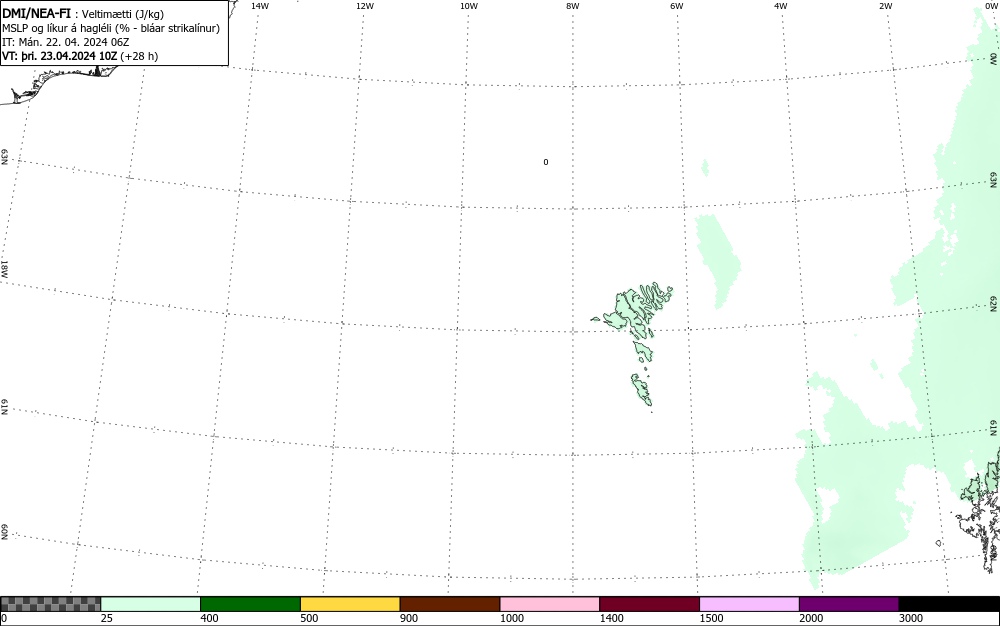This screenshot has width=1000, height=626.
Task: Click the '(+28 h)' forecast offset text
Action: click(x=139, y=56)
